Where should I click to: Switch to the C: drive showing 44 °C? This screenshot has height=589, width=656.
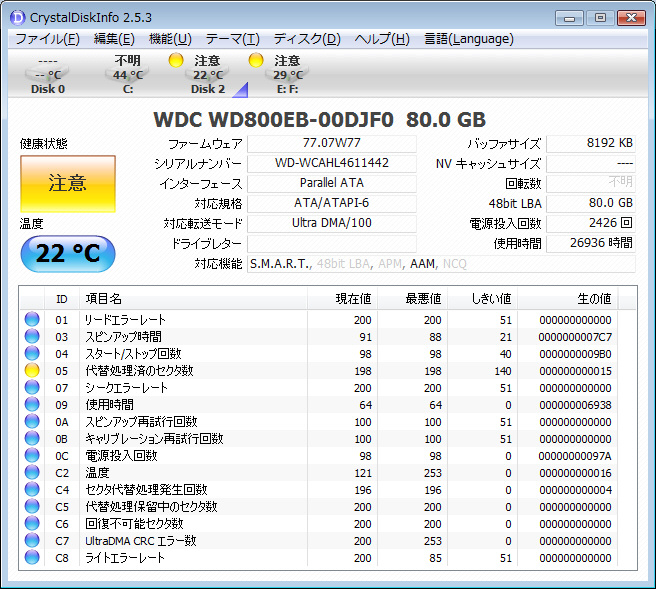point(128,75)
